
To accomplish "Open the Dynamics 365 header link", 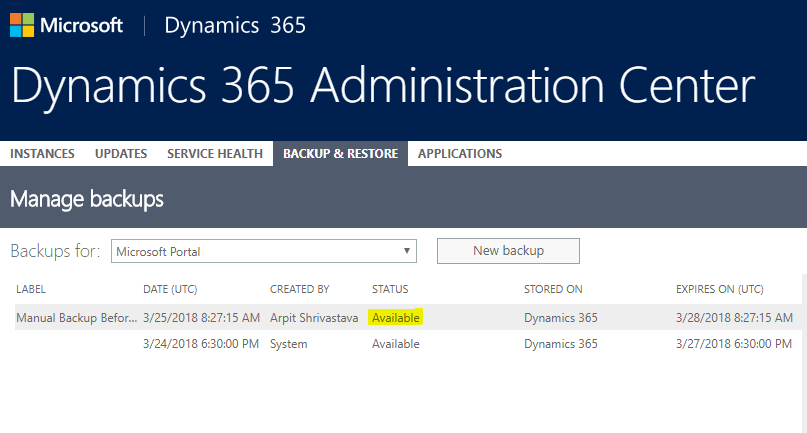I will click(x=235, y=25).
